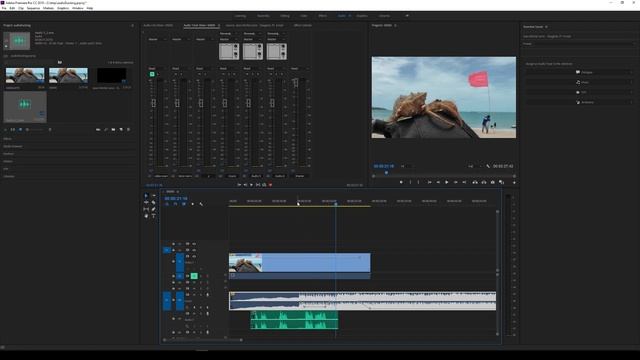This screenshot has width=640, height=360.
Task: Open the Preset dropdown in Essential Sound
Action: coord(579,44)
